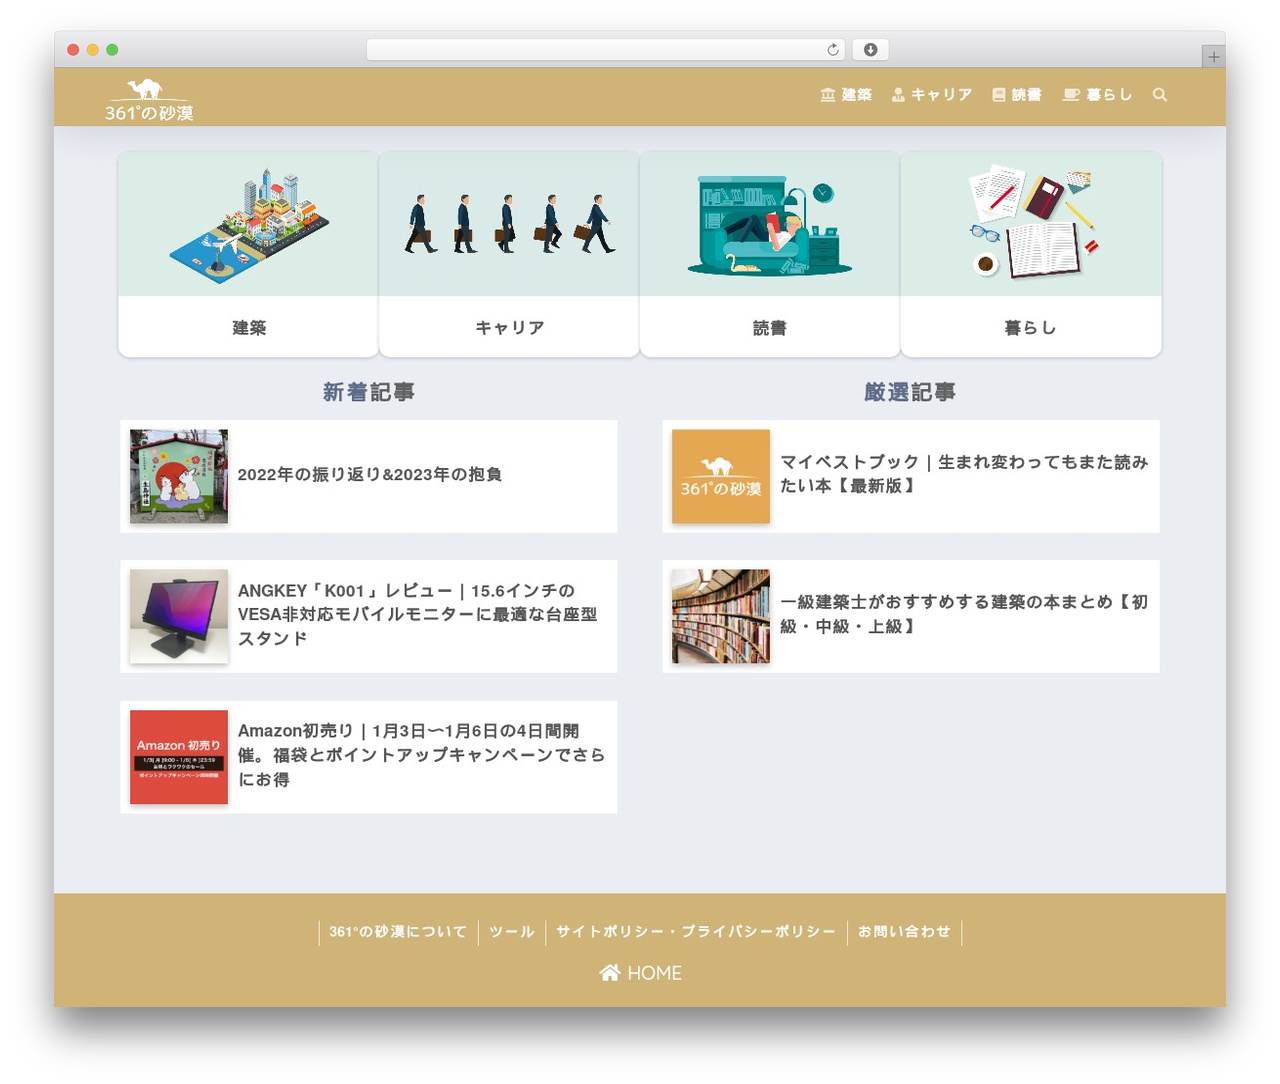
Task: Go to HOME text link in the footer
Action: tap(655, 973)
